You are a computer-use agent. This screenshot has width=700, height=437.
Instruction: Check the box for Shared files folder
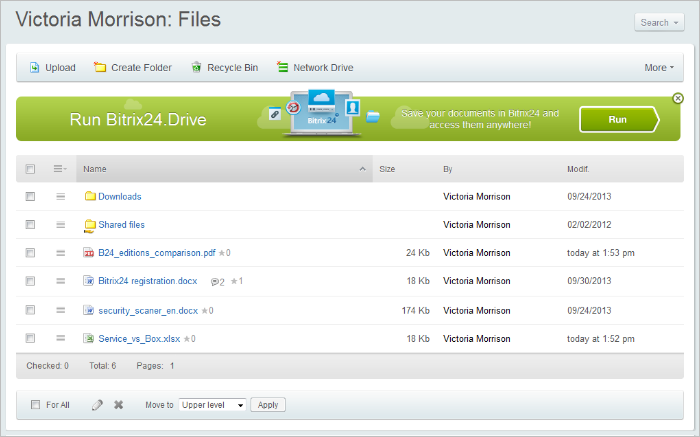point(30,225)
